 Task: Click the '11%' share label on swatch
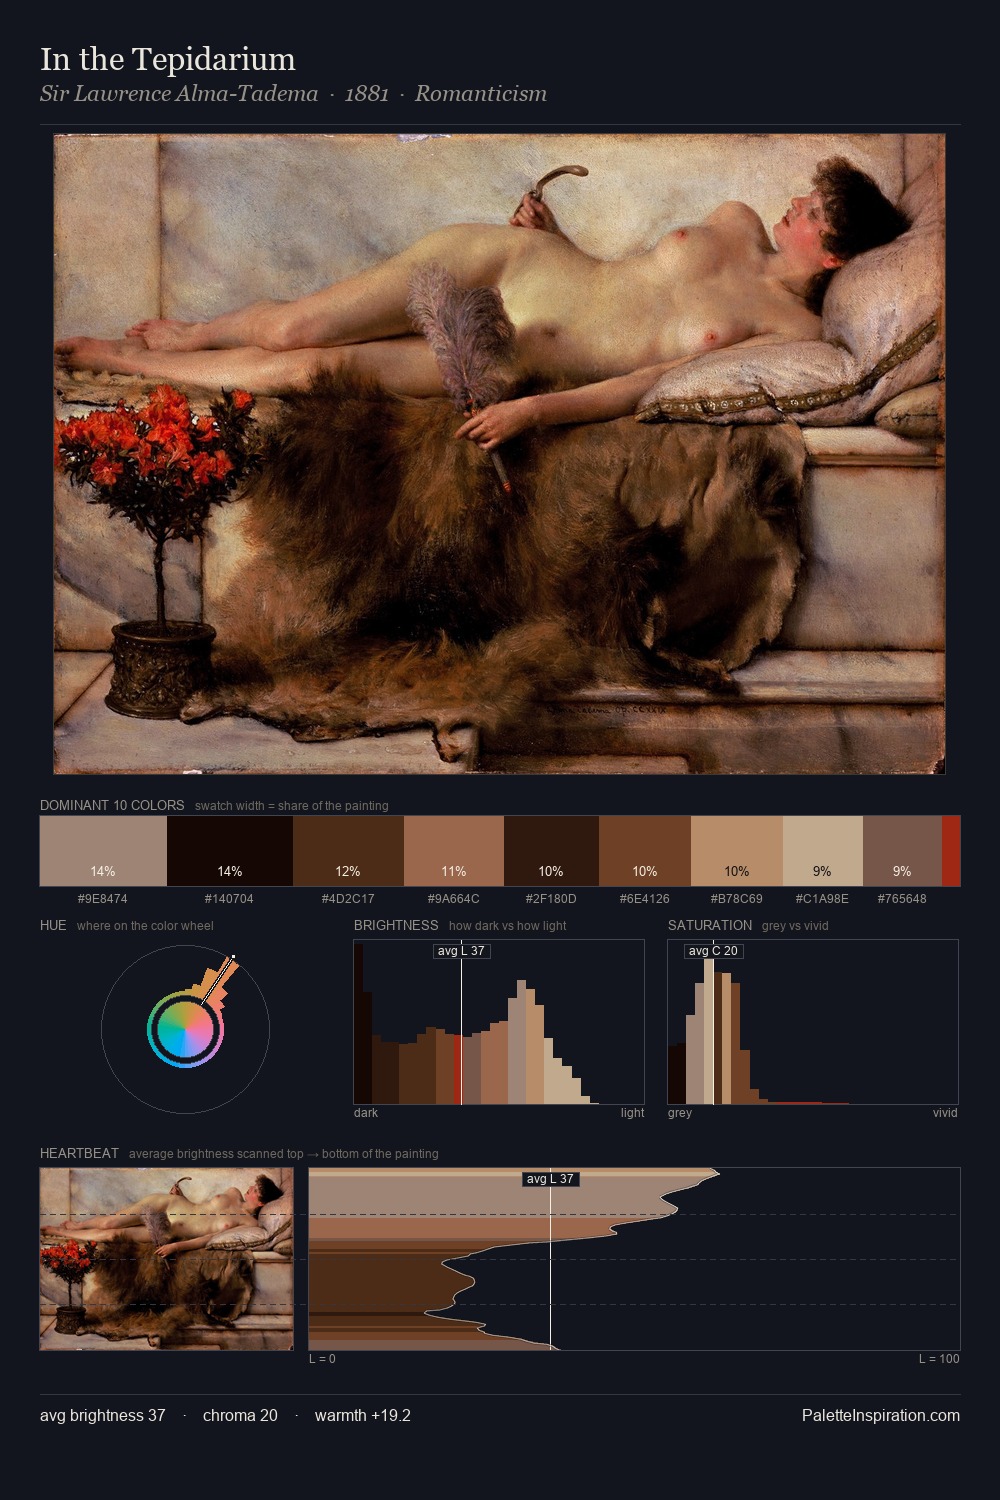click(454, 871)
